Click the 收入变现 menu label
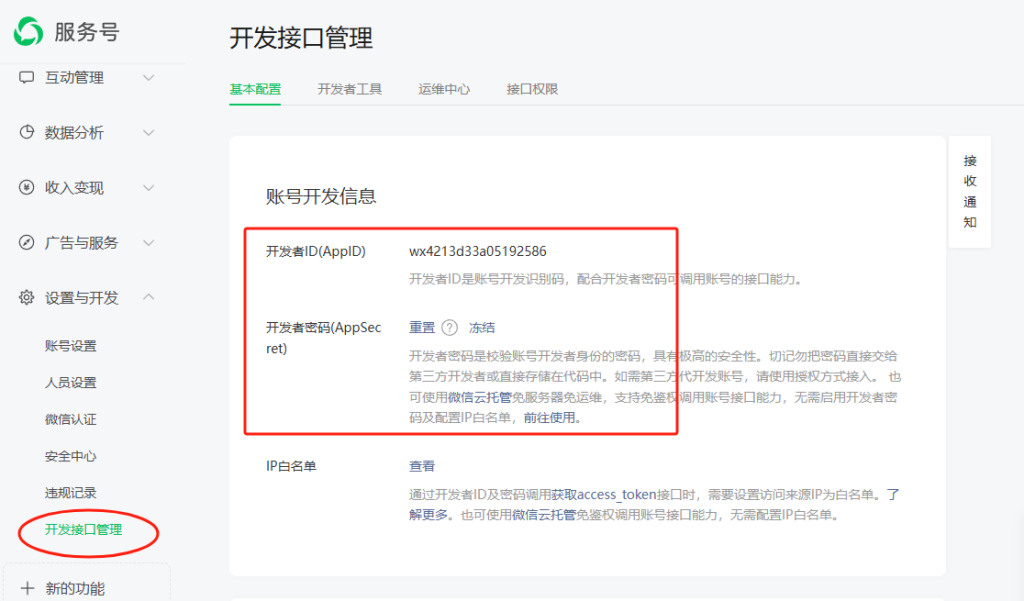 click(74, 187)
